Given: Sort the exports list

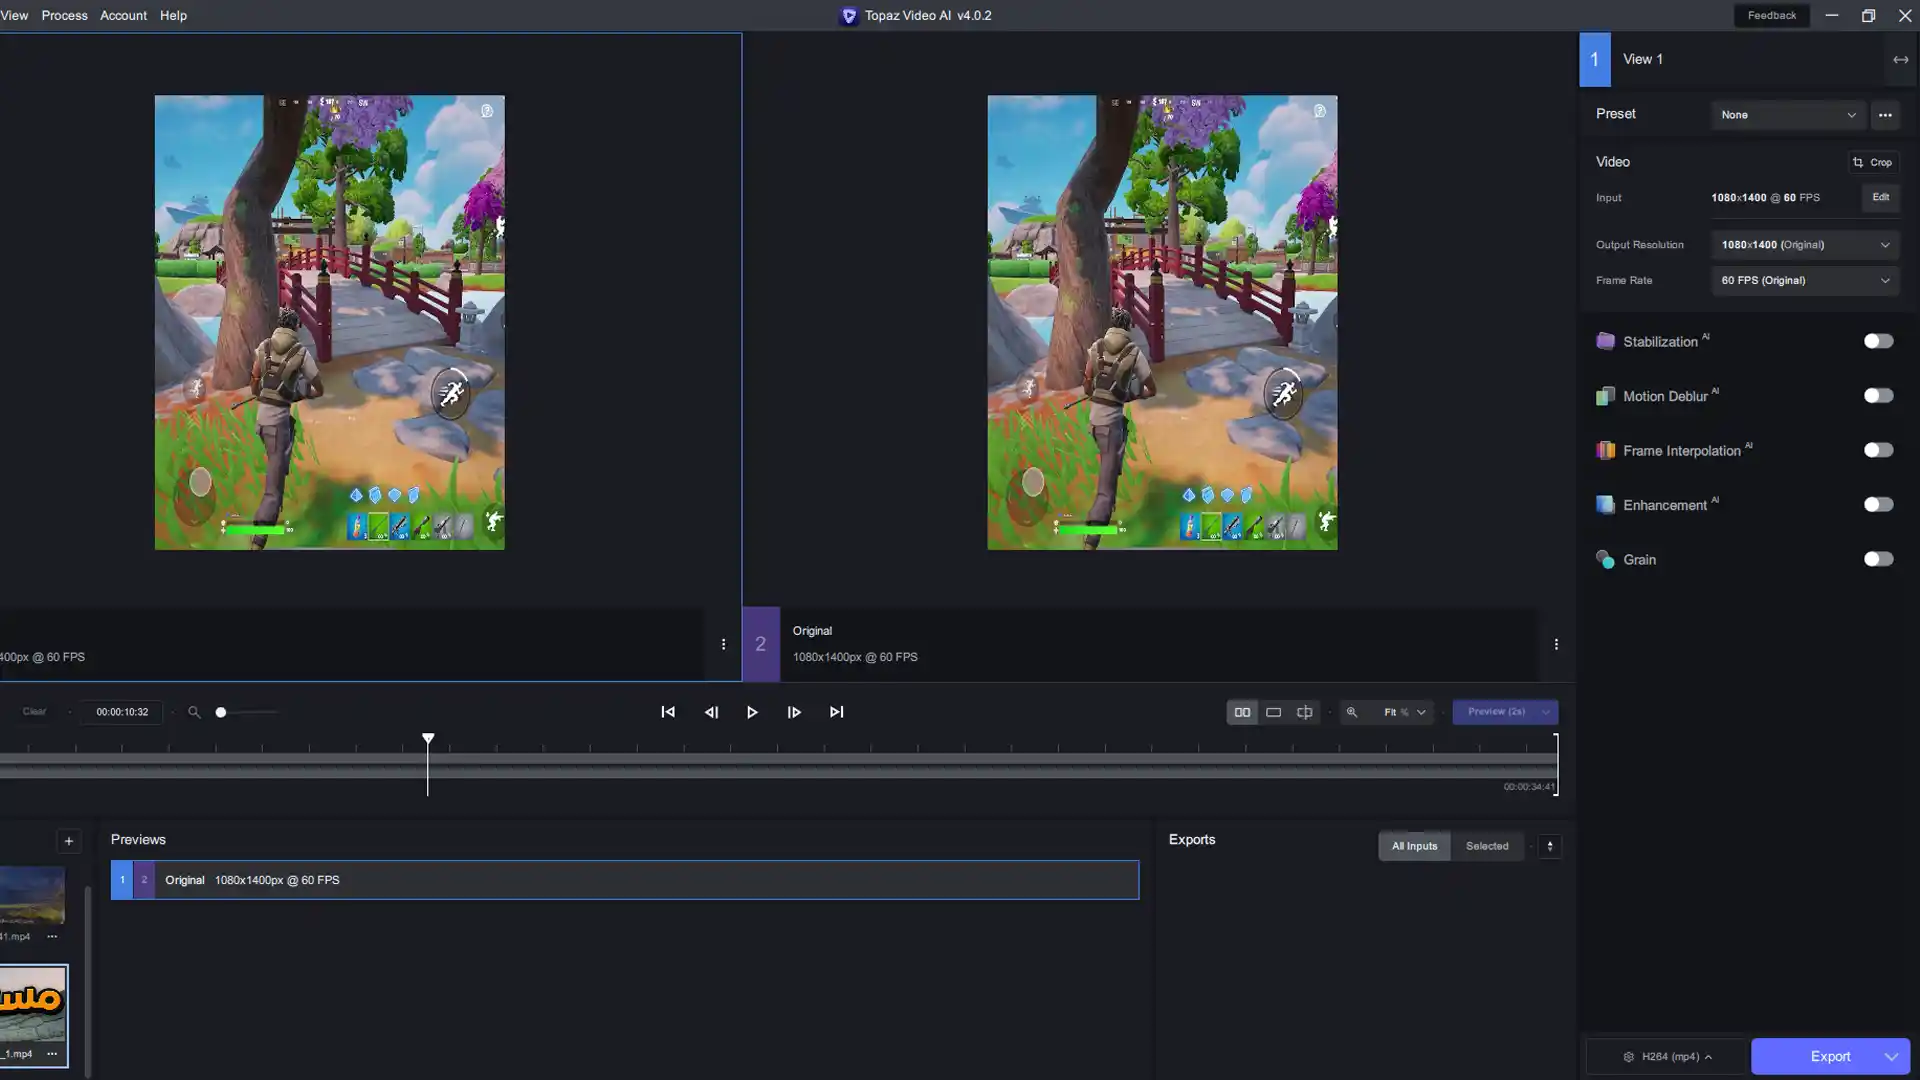Looking at the screenshot, I should (x=1550, y=846).
